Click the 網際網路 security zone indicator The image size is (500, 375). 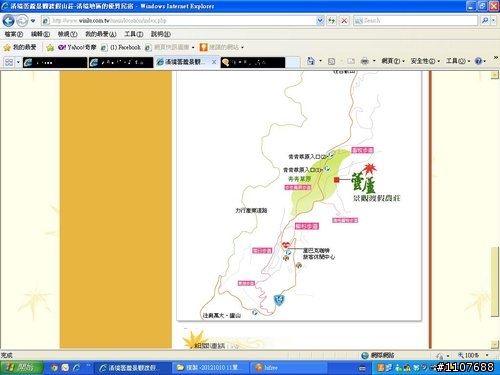click(378, 355)
